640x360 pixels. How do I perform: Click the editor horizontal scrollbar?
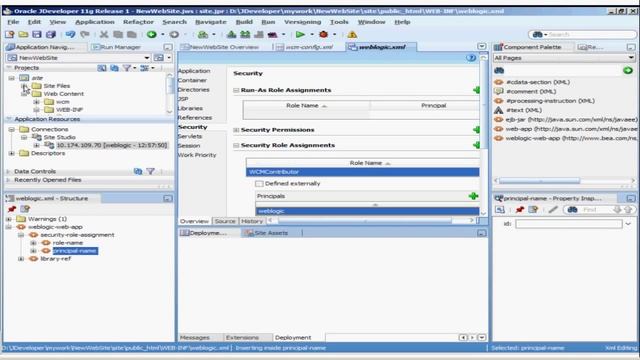pyautogui.click(x=365, y=221)
